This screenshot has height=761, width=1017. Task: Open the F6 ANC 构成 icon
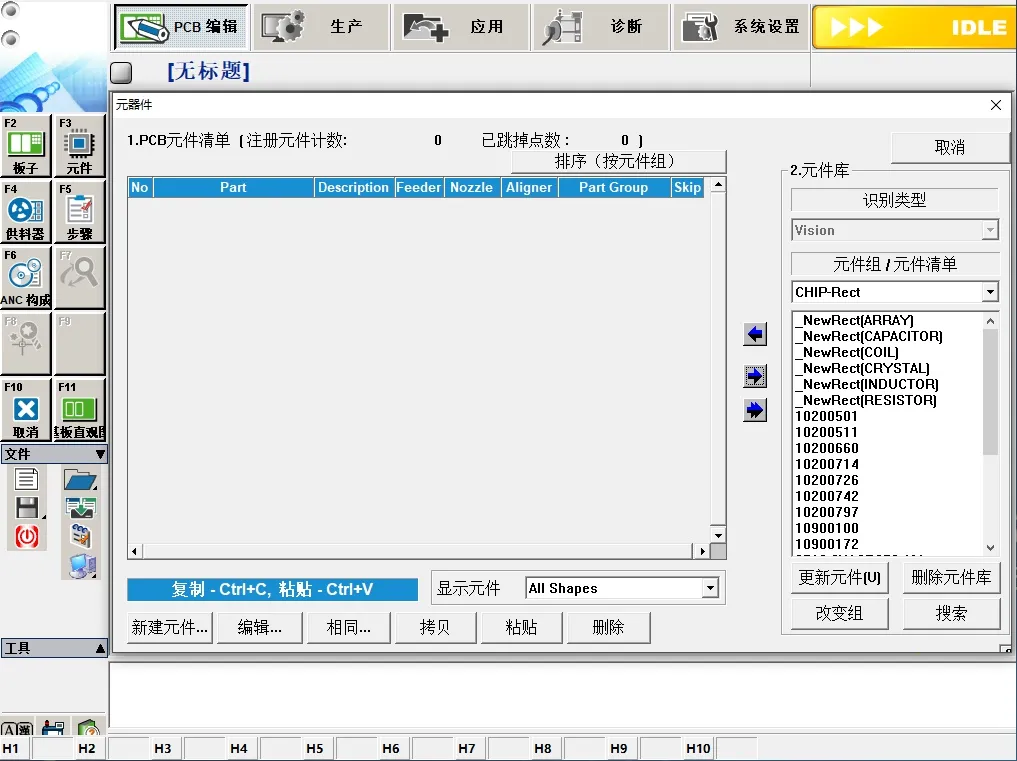(26, 277)
